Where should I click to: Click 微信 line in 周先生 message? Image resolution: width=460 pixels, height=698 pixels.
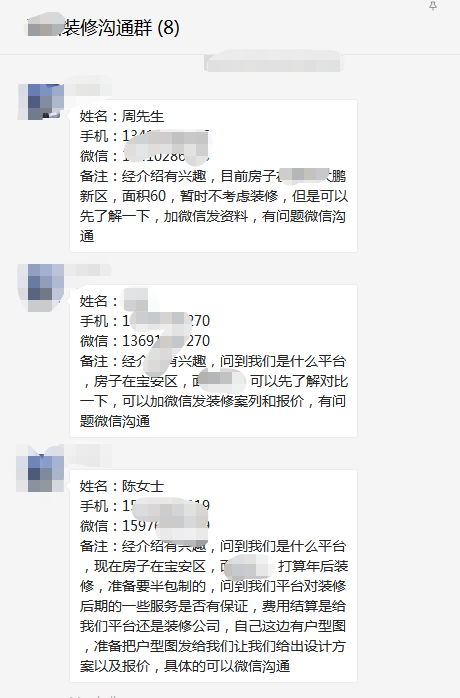pos(145,156)
